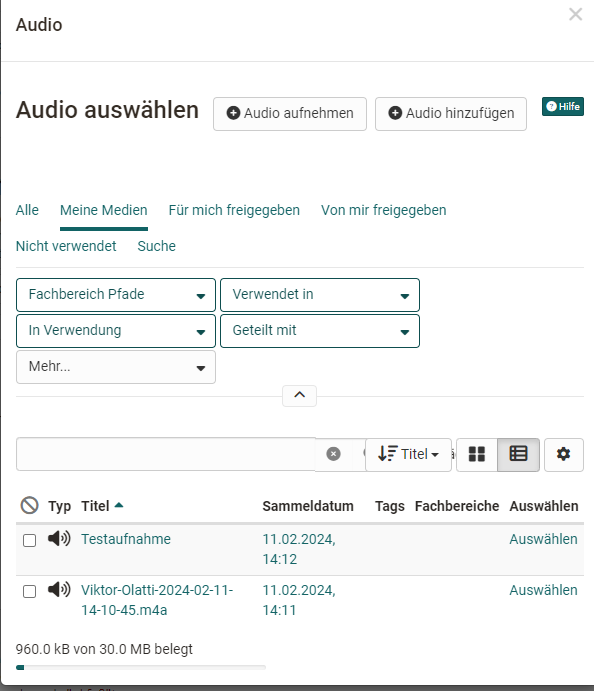Open the Testaufnahme title link

[x=126, y=539]
